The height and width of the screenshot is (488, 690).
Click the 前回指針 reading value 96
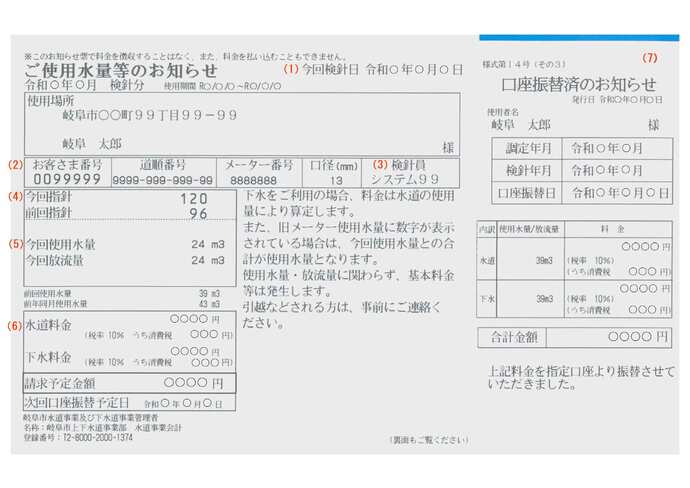coord(198,214)
